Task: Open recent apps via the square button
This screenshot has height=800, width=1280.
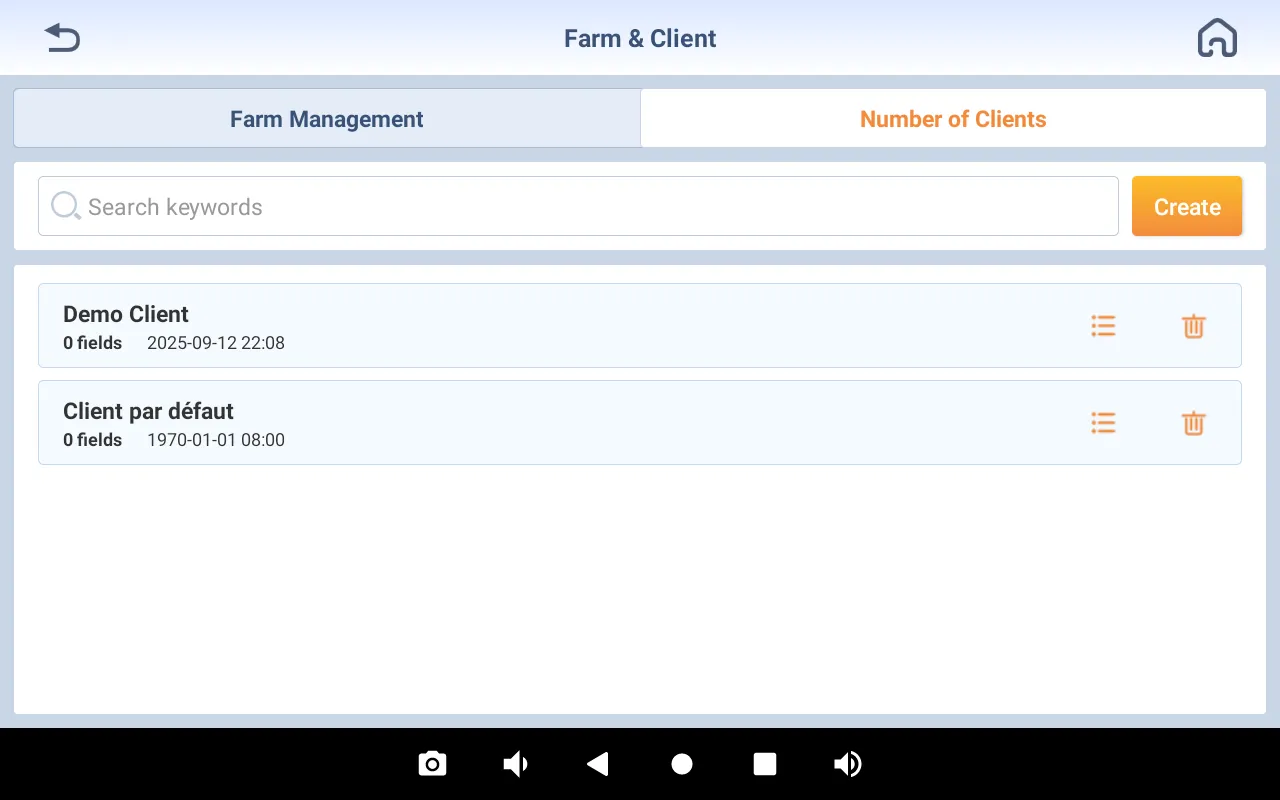Action: [765, 764]
